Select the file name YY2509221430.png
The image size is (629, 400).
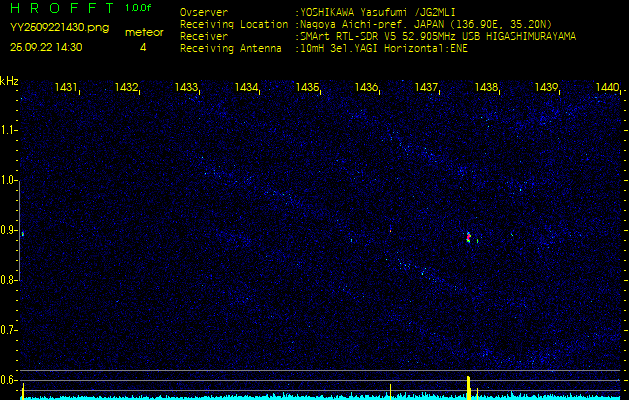(x=59, y=28)
